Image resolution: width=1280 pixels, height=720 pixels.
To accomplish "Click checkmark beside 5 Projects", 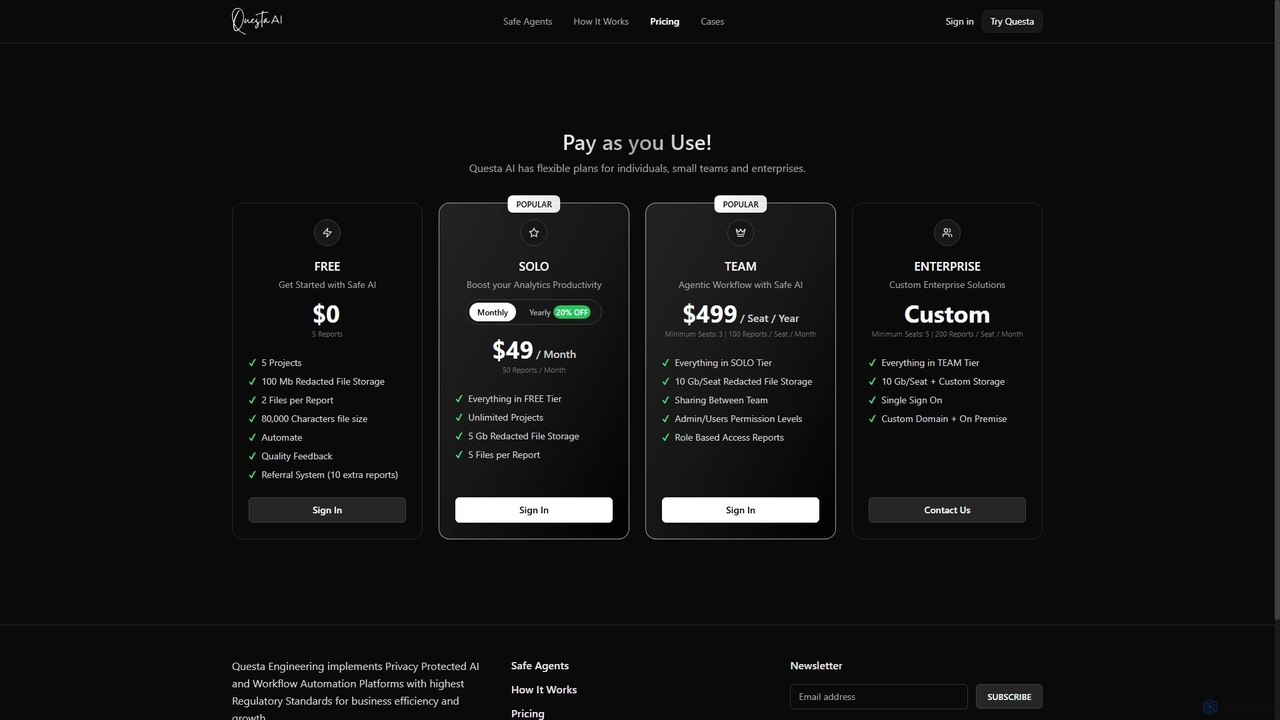I will (253, 363).
